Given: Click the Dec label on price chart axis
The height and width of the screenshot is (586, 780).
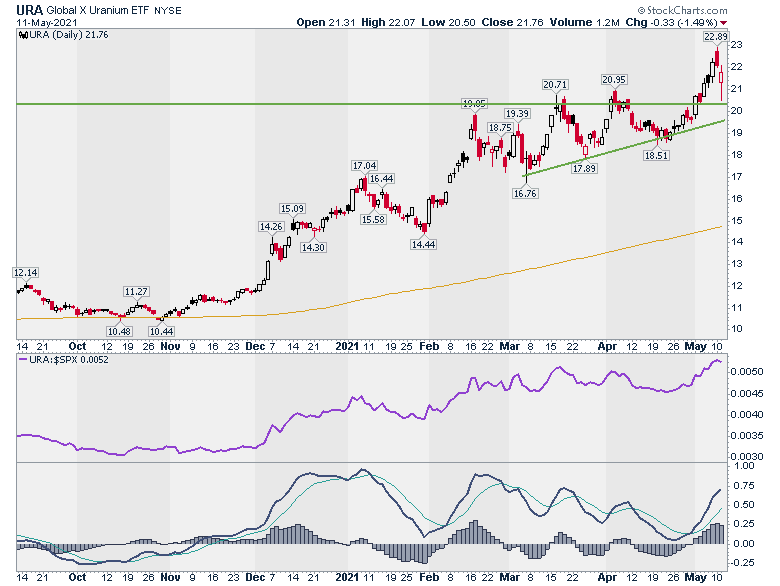Looking at the screenshot, I should click(255, 346).
